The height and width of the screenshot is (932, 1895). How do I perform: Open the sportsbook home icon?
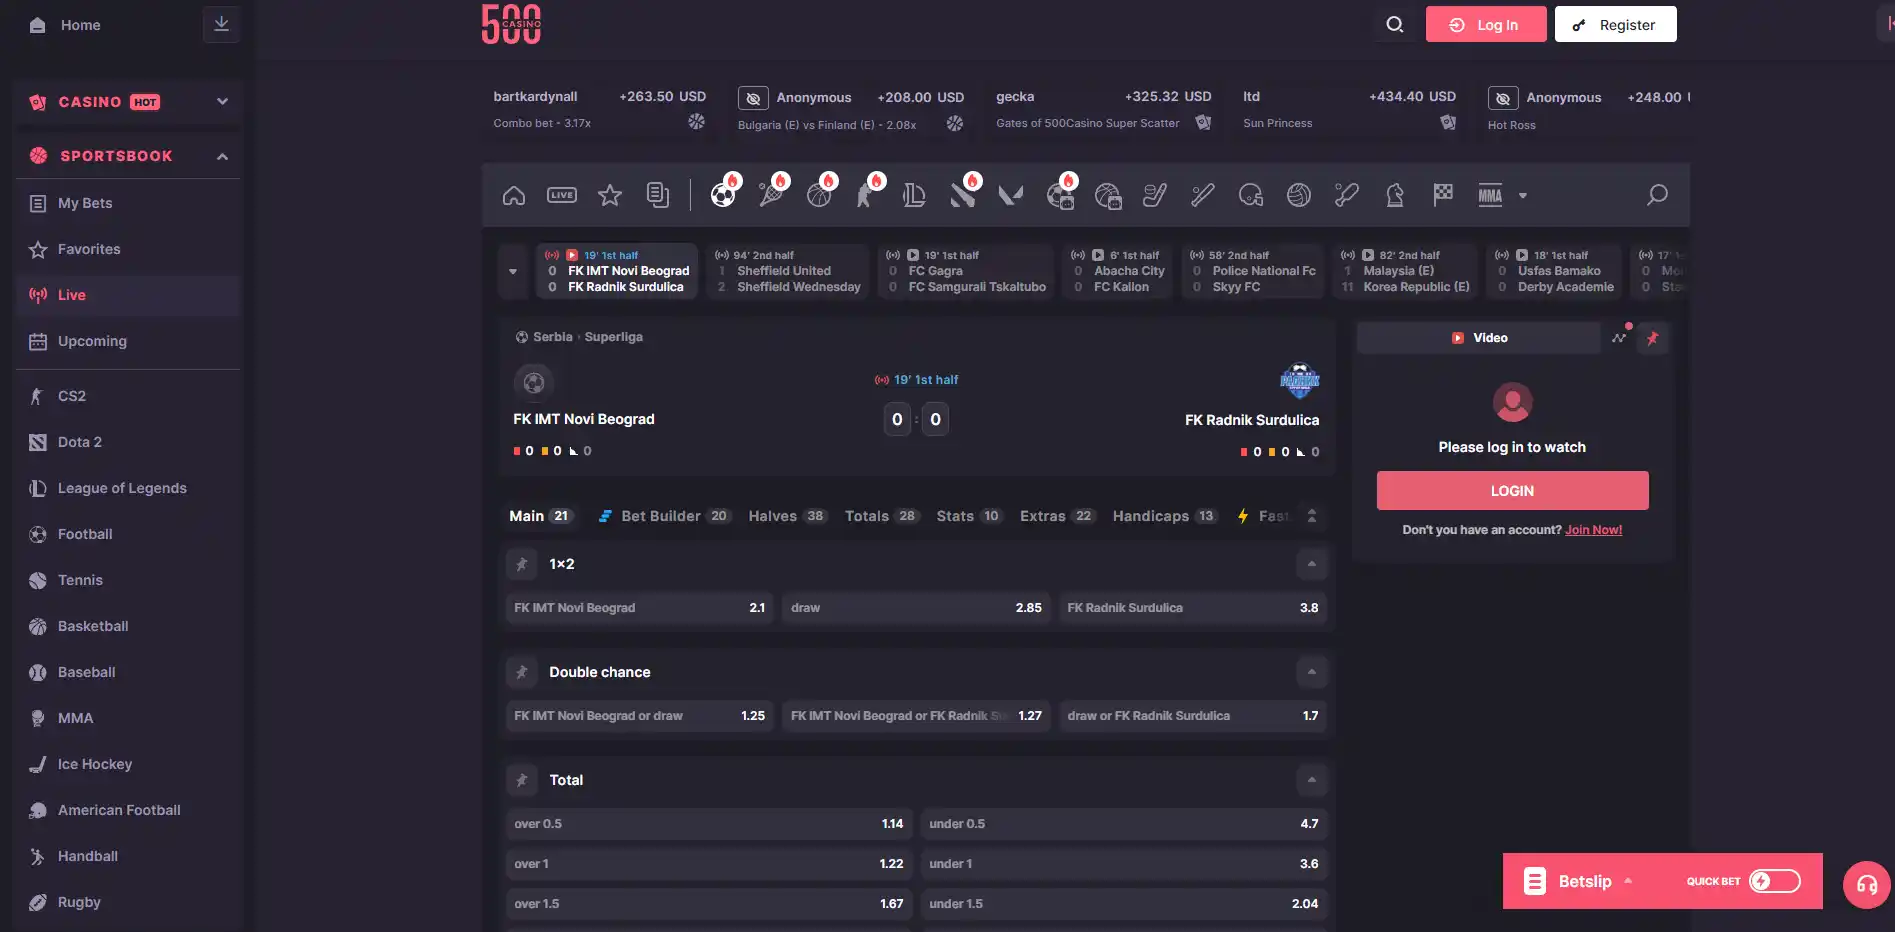click(x=514, y=195)
